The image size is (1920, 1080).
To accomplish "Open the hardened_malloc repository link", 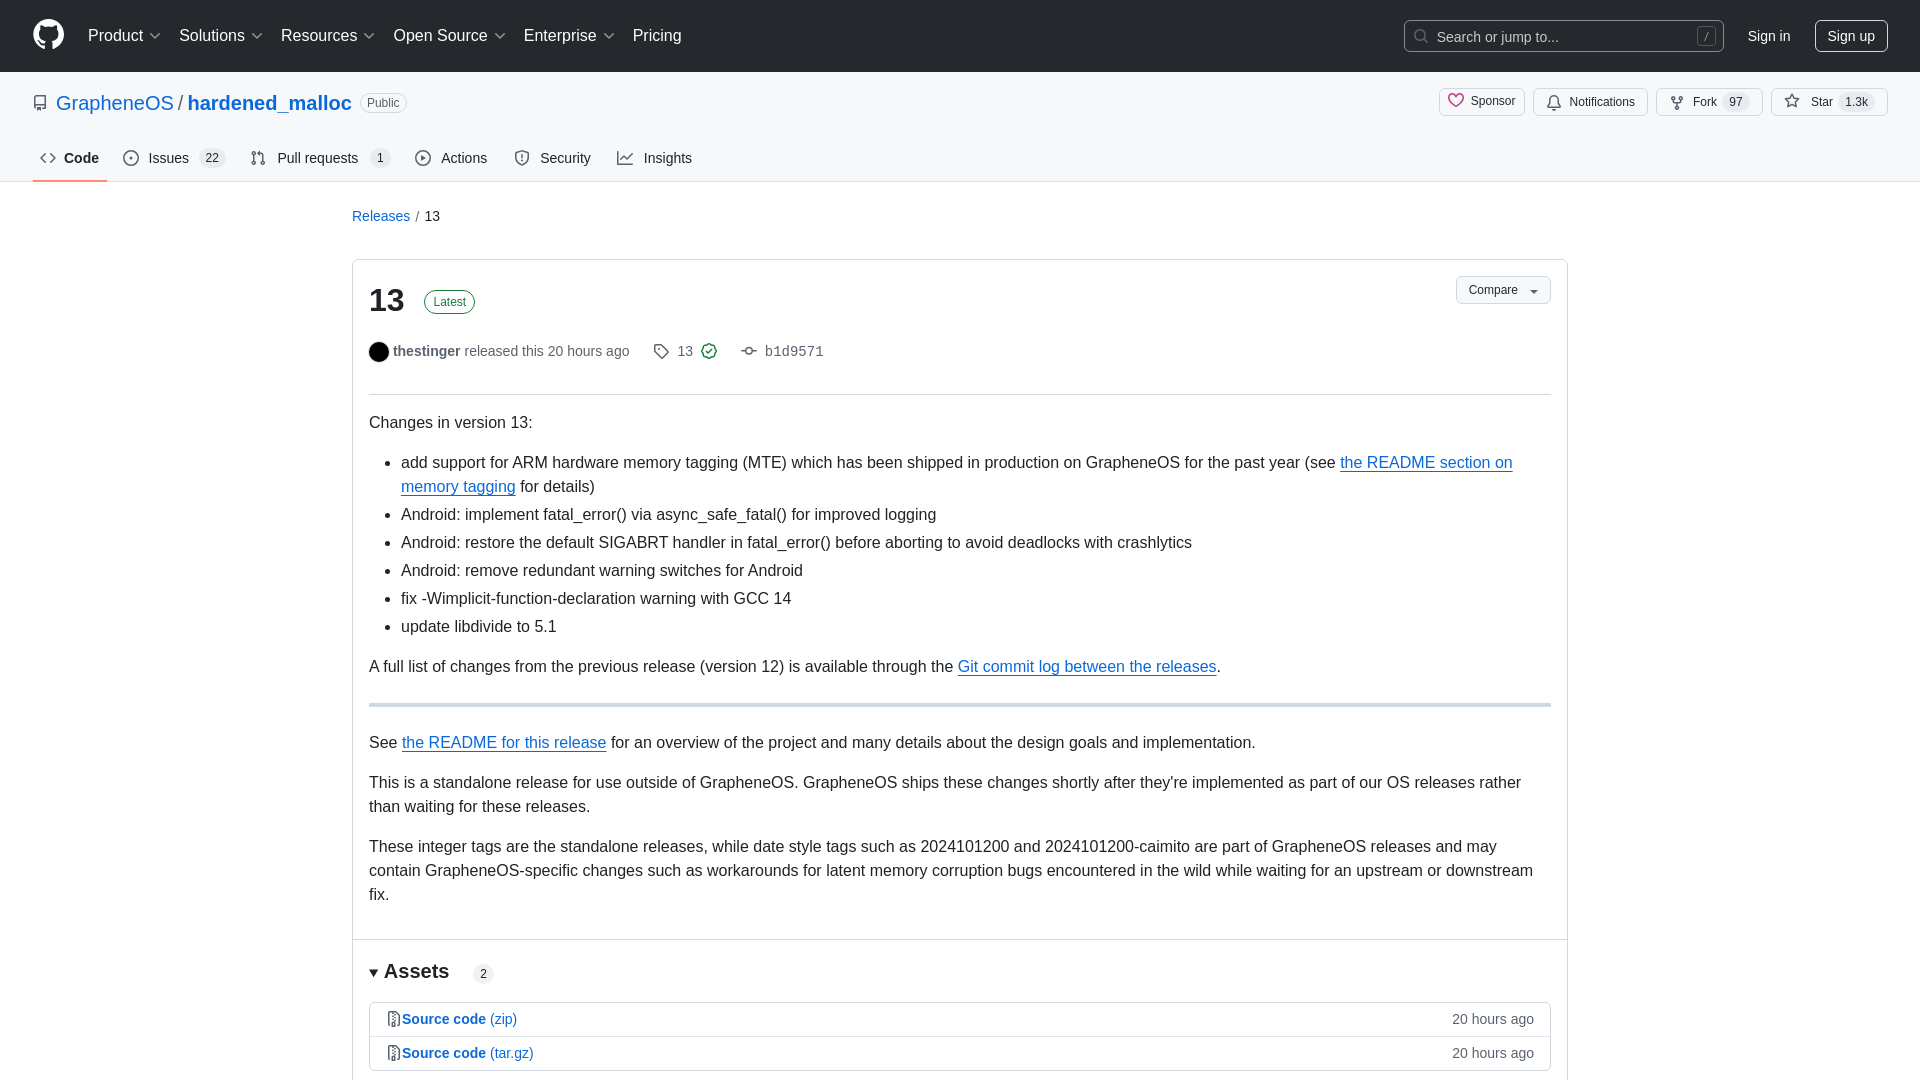I will (x=270, y=103).
